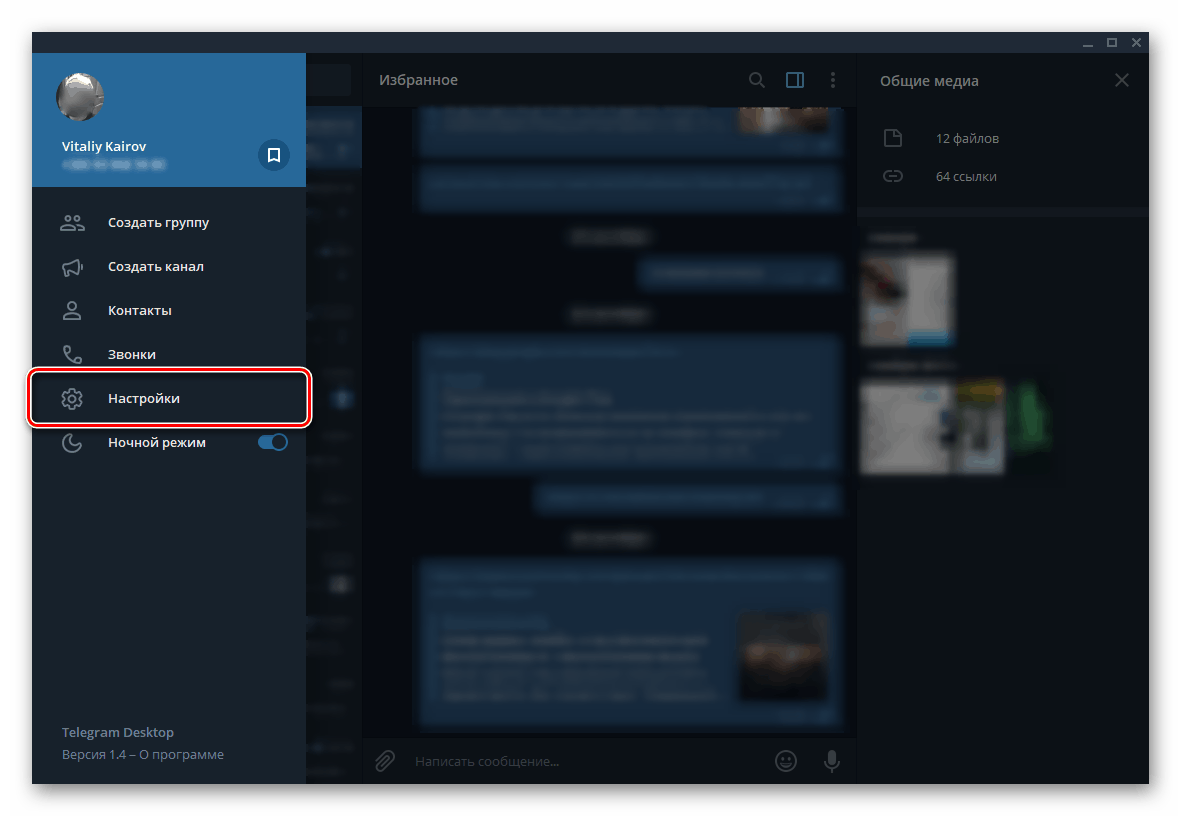Open the 64 shared links list
Screen dimensions: 1181x816
tap(966, 177)
